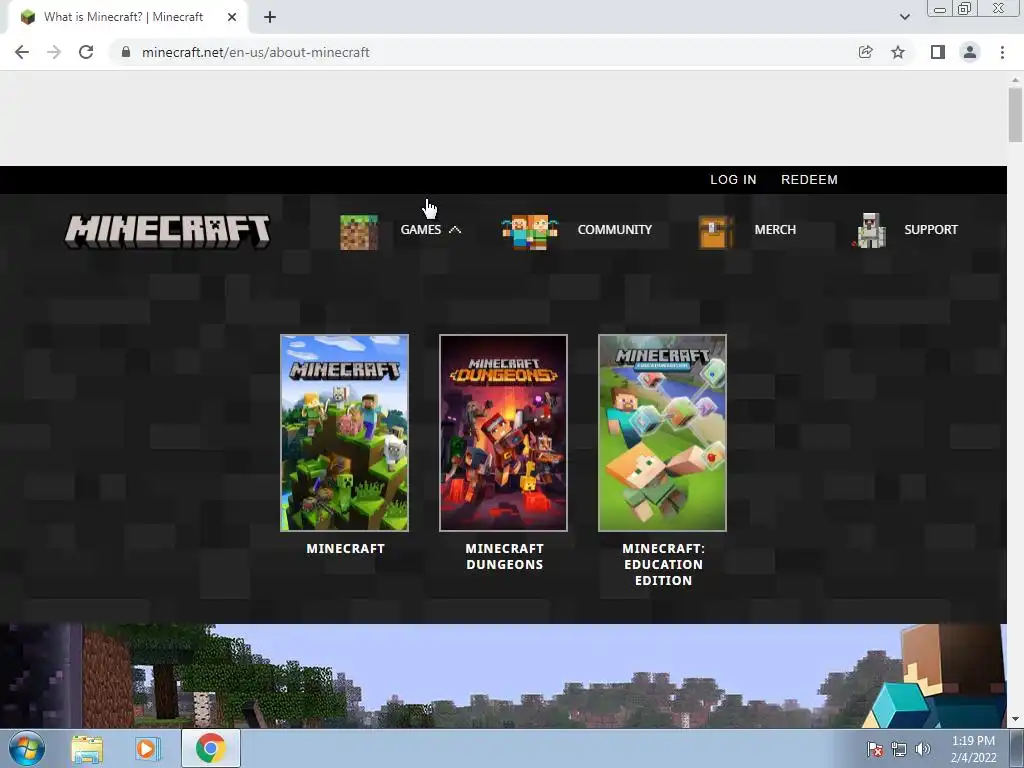Image resolution: width=1024 pixels, height=768 pixels.
Task: View site security lock info
Action: point(126,52)
